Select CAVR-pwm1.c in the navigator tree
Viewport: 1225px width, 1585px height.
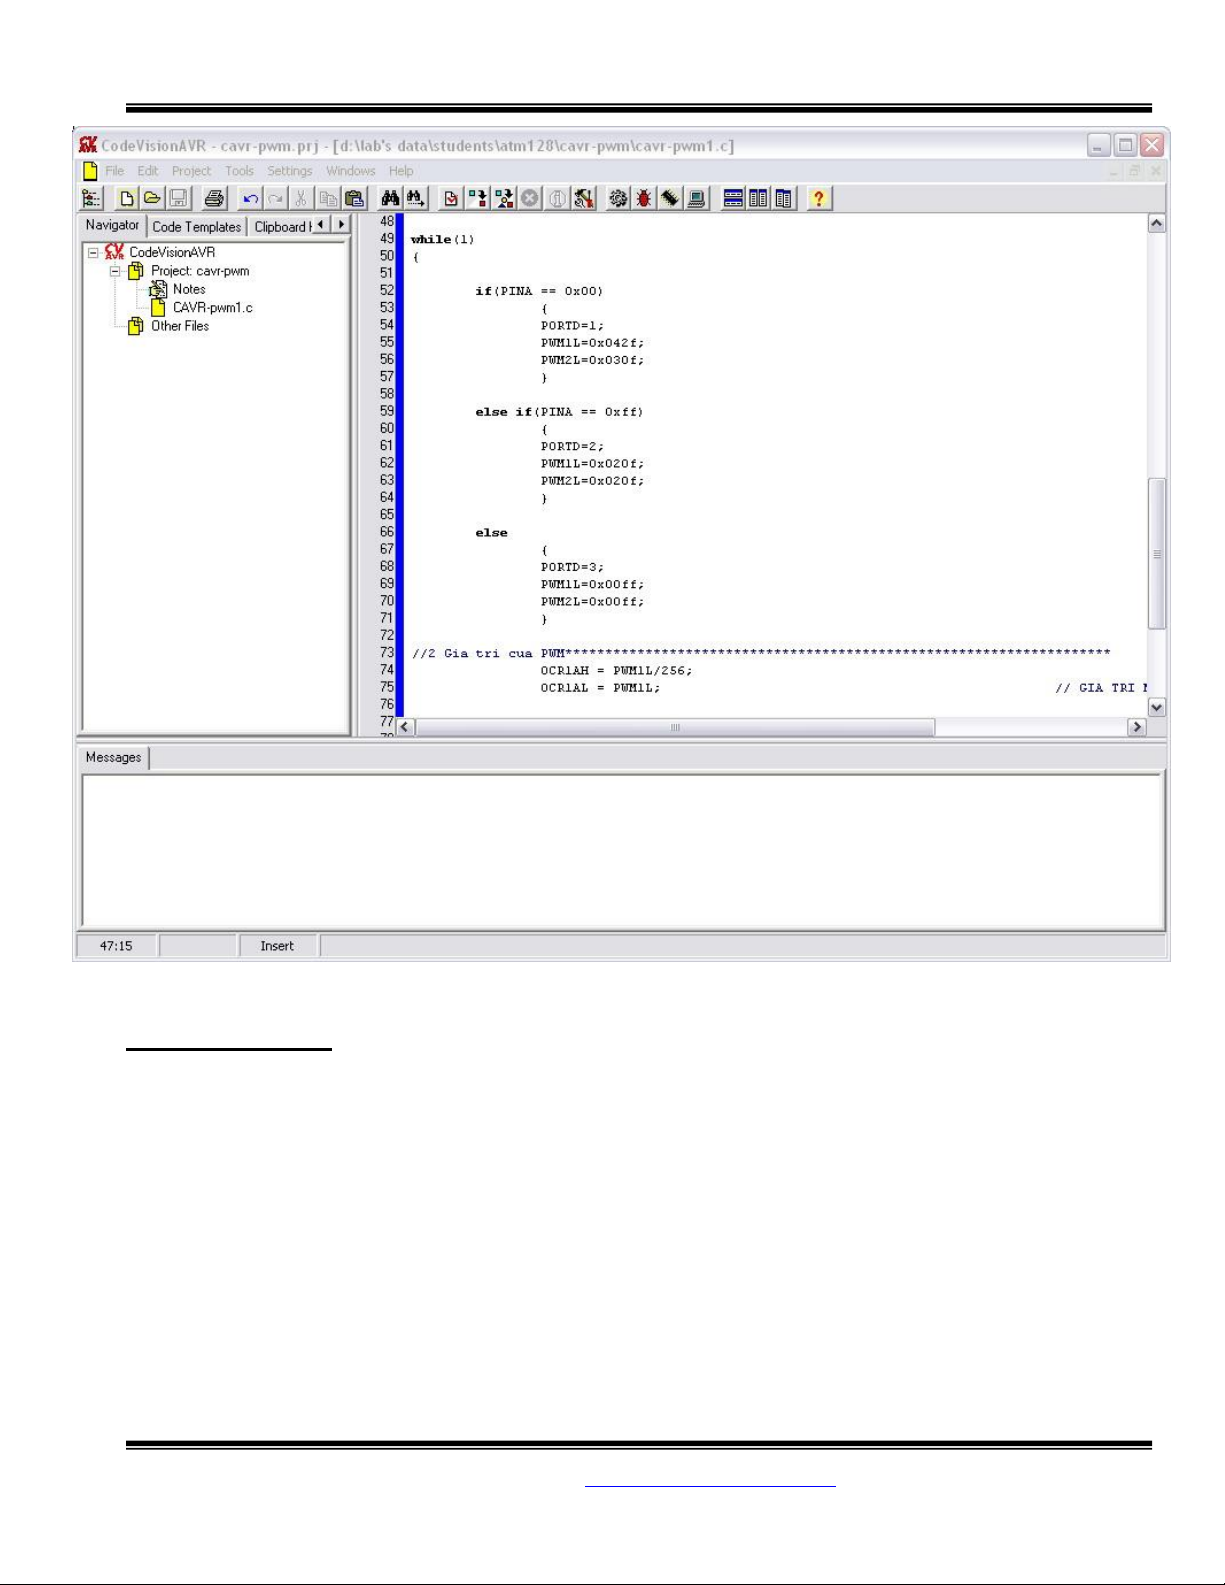[x=212, y=308]
